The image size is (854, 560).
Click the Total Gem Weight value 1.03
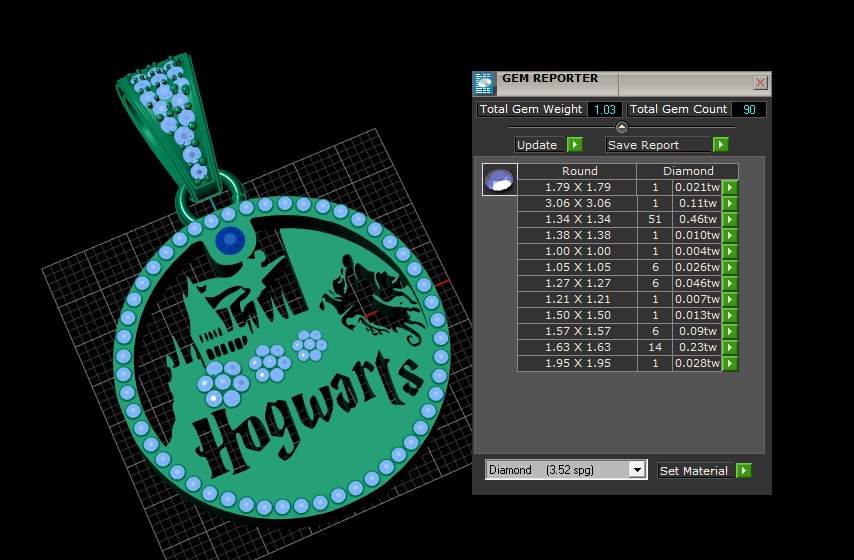[605, 109]
